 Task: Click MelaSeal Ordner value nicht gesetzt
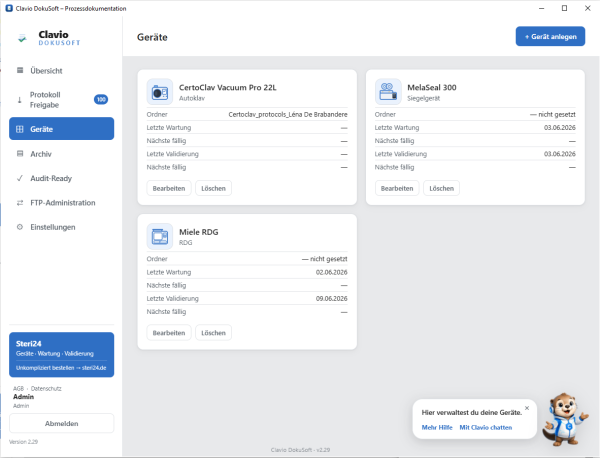[x=553, y=114]
